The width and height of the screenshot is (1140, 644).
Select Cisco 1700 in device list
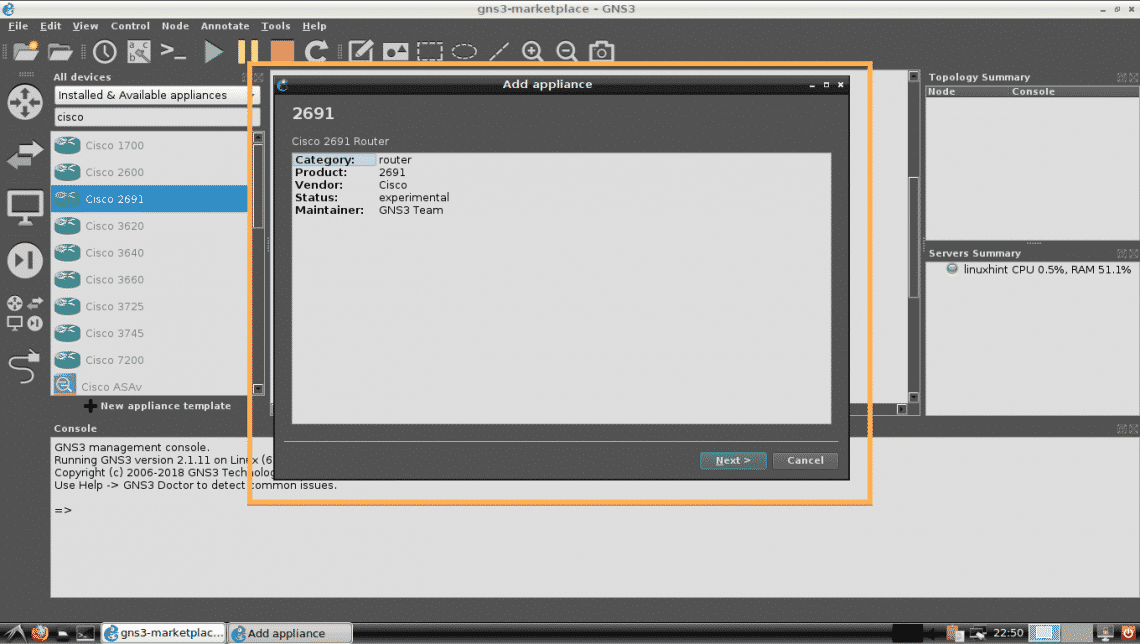click(x=149, y=145)
